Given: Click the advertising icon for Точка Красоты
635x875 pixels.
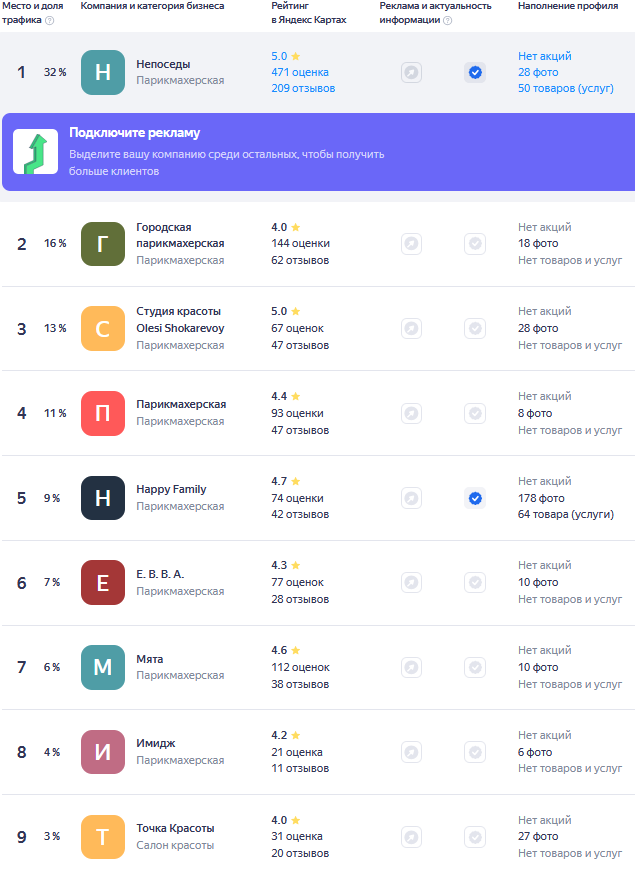Looking at the screenshot, I should tap(411, 837).
